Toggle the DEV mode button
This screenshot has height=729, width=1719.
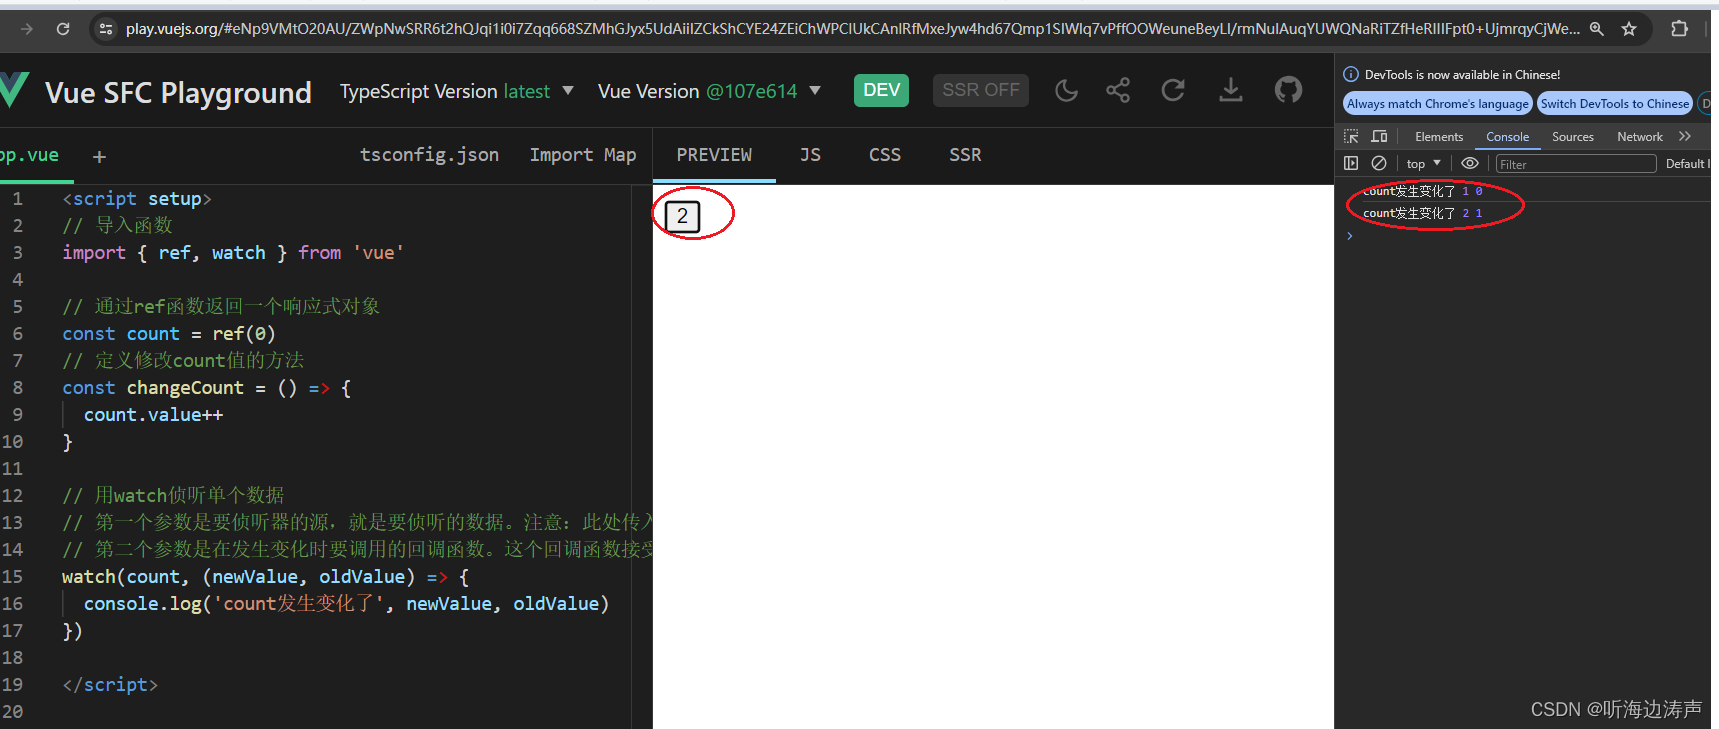[x=881, y=90]
